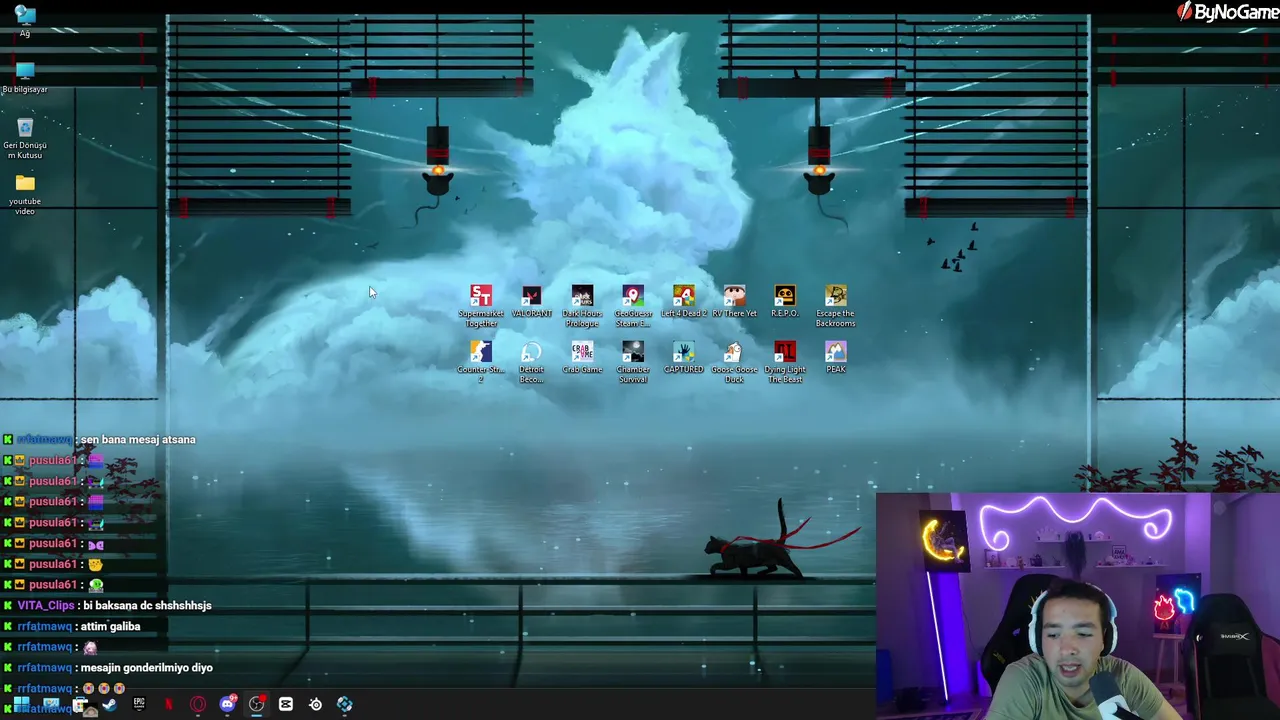Click the blue hexagon taskbar icon
1280x720 pixels.
(x=344, y=704)
